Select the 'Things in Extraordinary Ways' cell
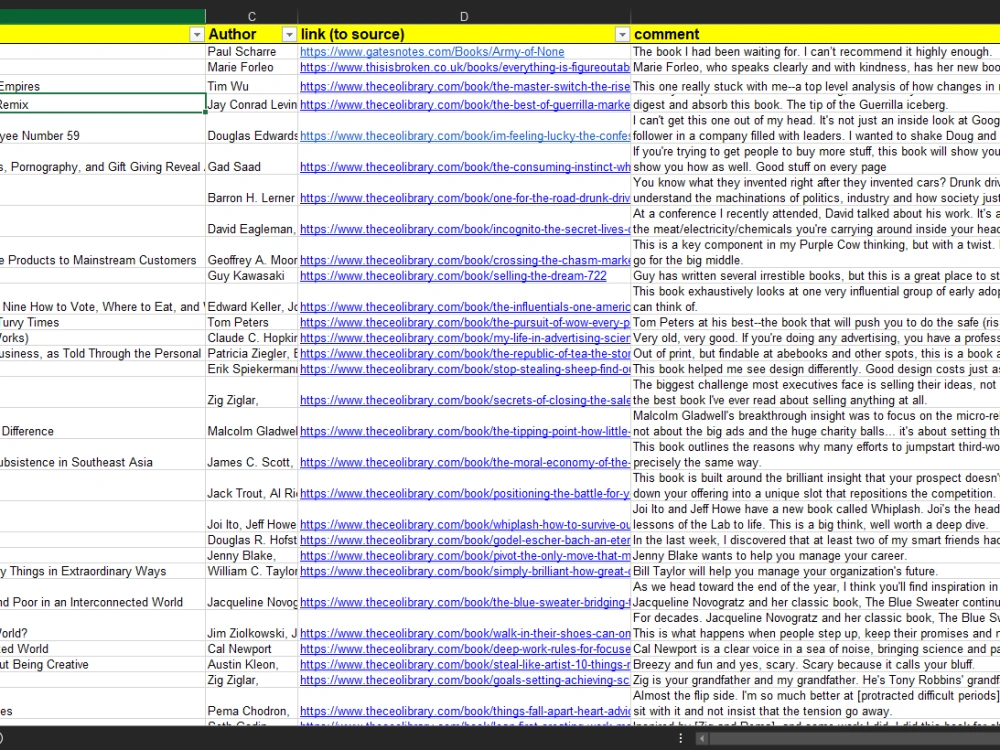The height and width of the screenshot is (750, 1000). point(103,571)
